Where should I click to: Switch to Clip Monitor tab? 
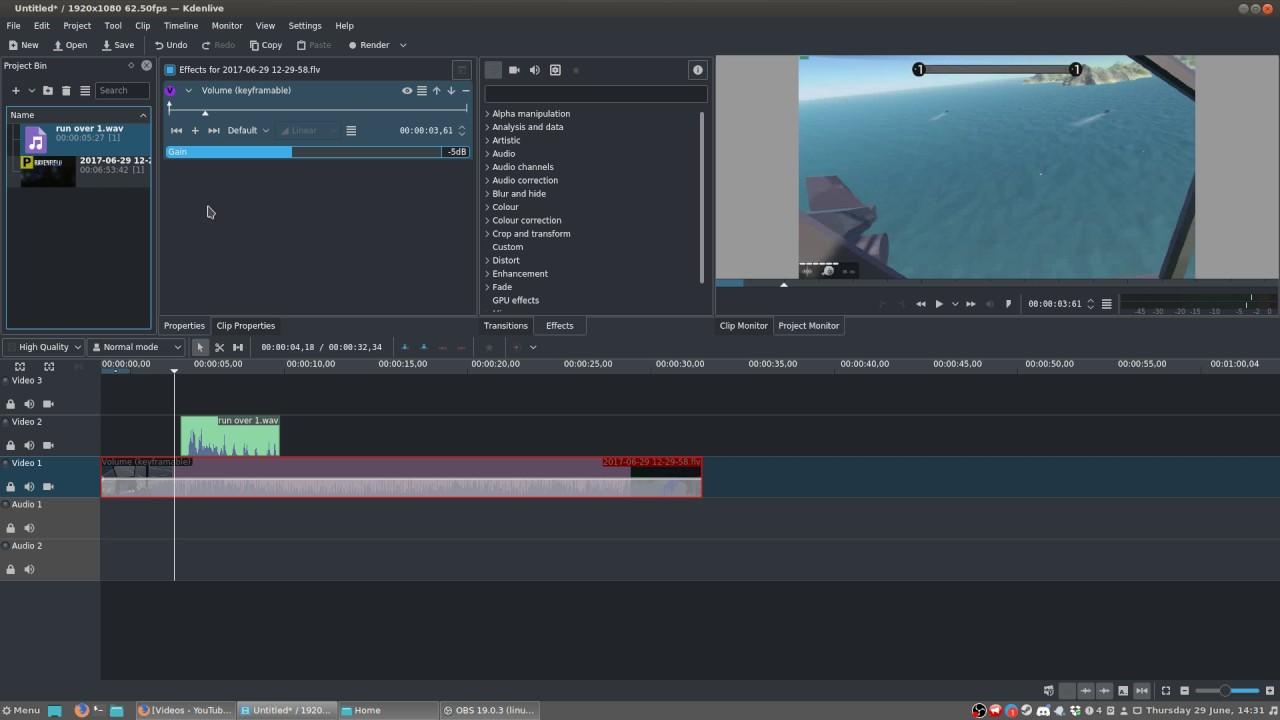click(744, 326)
